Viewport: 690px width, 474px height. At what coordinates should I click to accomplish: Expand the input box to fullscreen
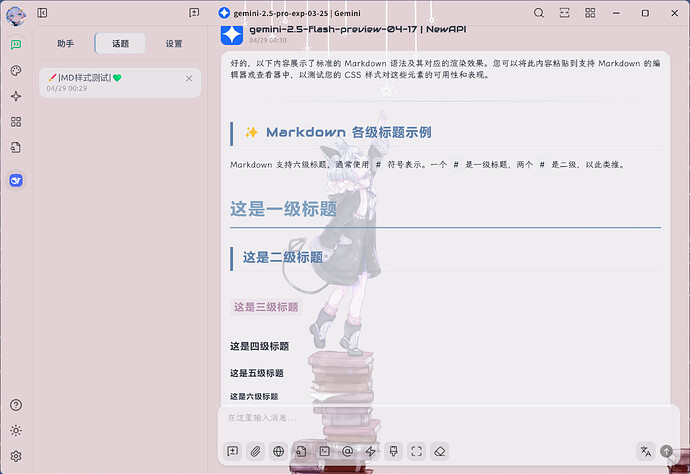coord(416,451)
